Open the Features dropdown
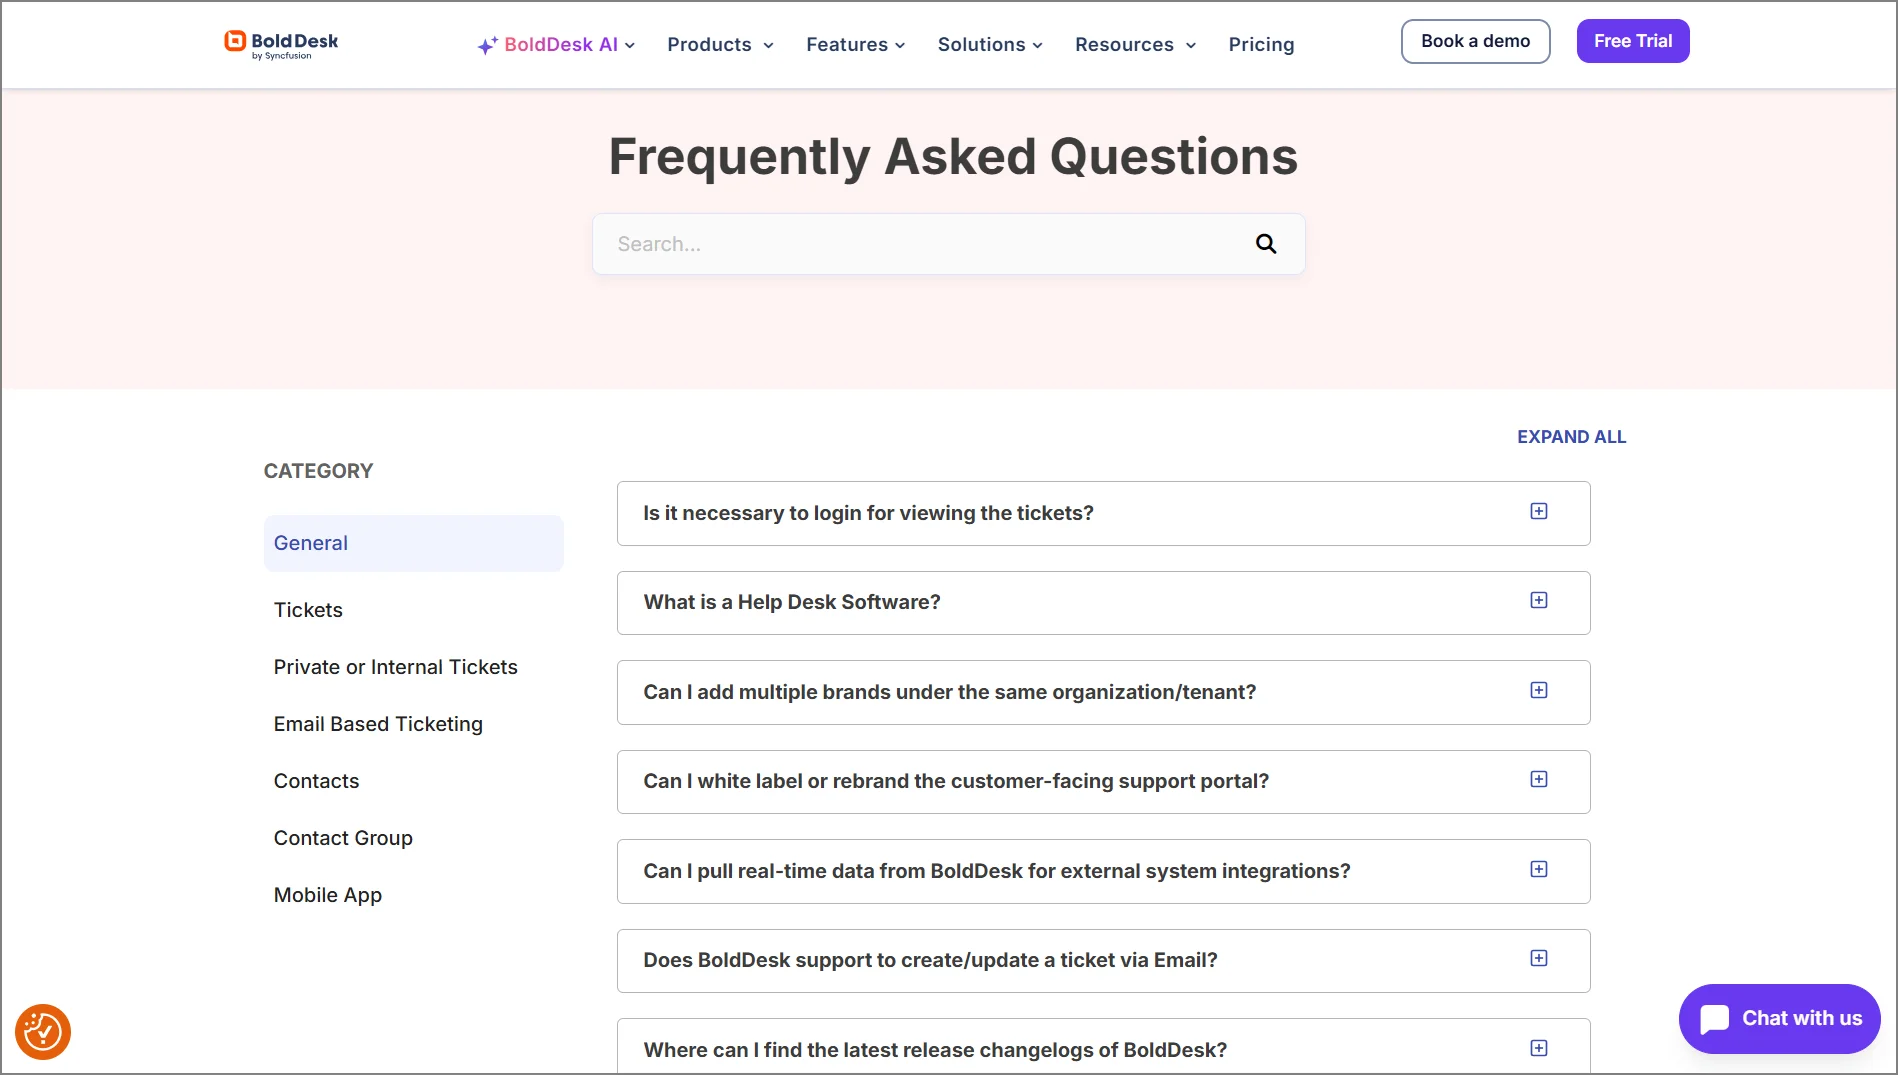This screenshot has height=1075, width=1898. click(855, 44)
